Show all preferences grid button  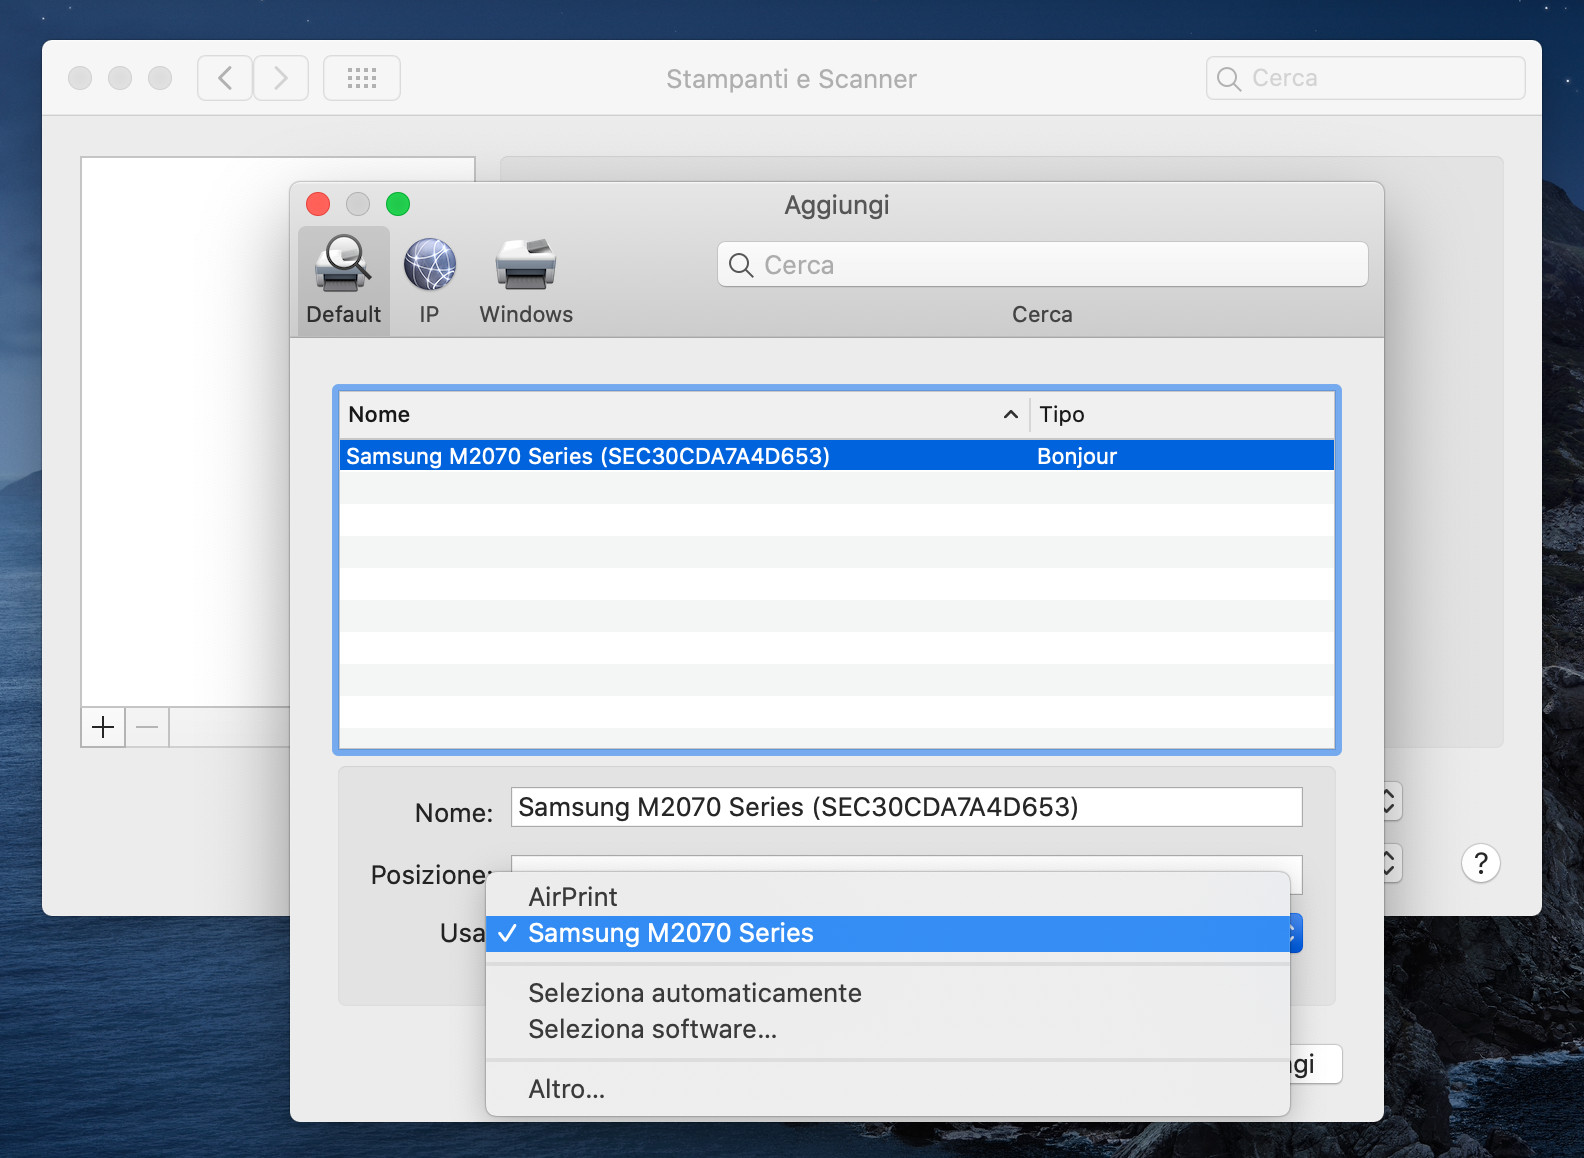(x=362, y=78)
